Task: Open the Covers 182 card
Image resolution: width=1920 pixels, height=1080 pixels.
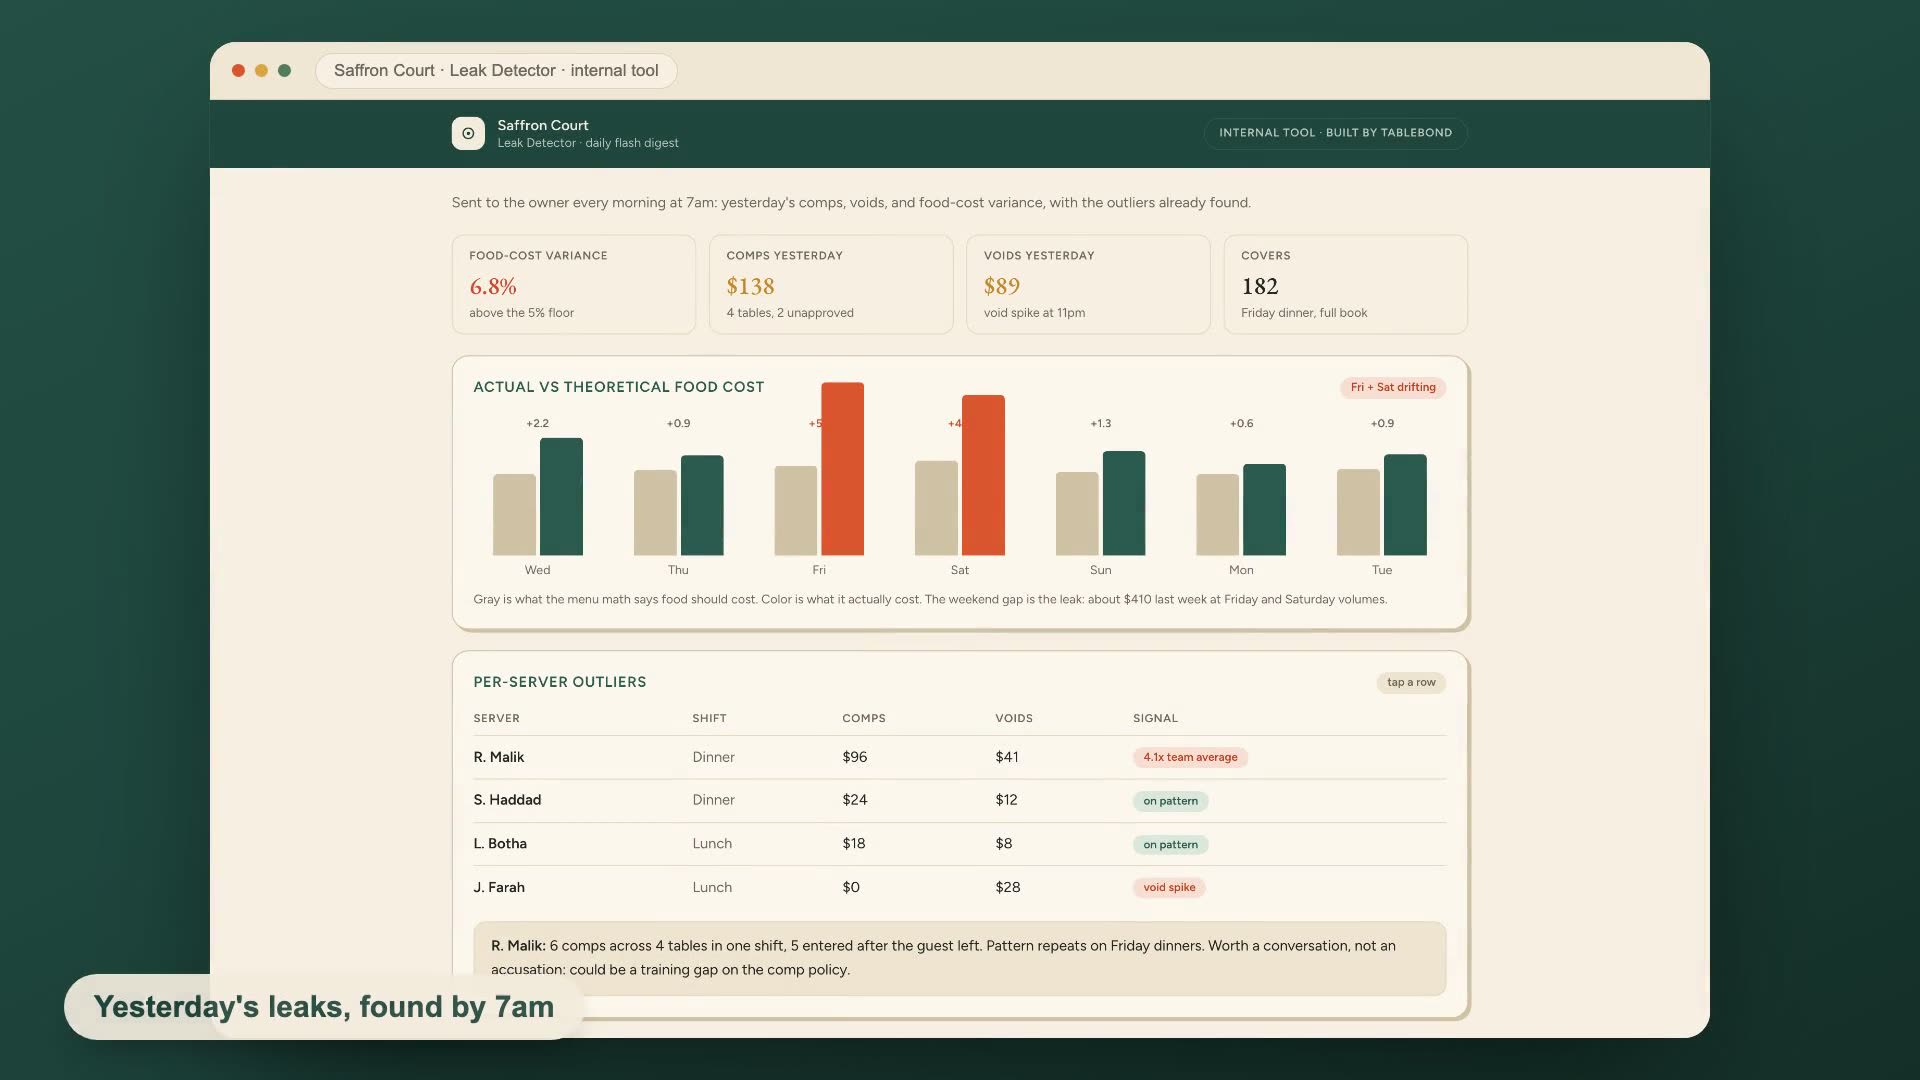Action: coord(1345,284)
